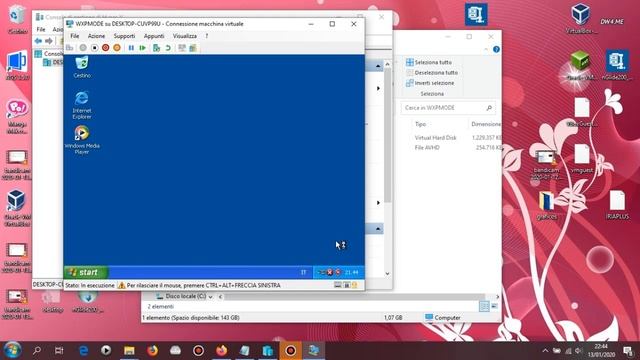Expand the Disco locale (C:) dropdown arrow
The image size is (640, 360).
coord(211,297)
